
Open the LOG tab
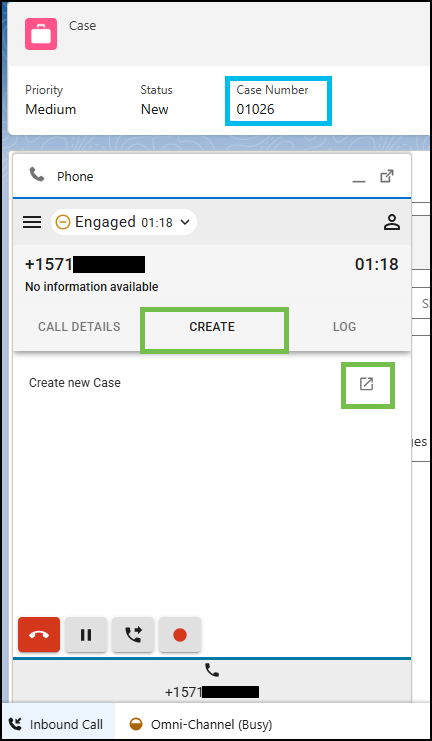345,327
